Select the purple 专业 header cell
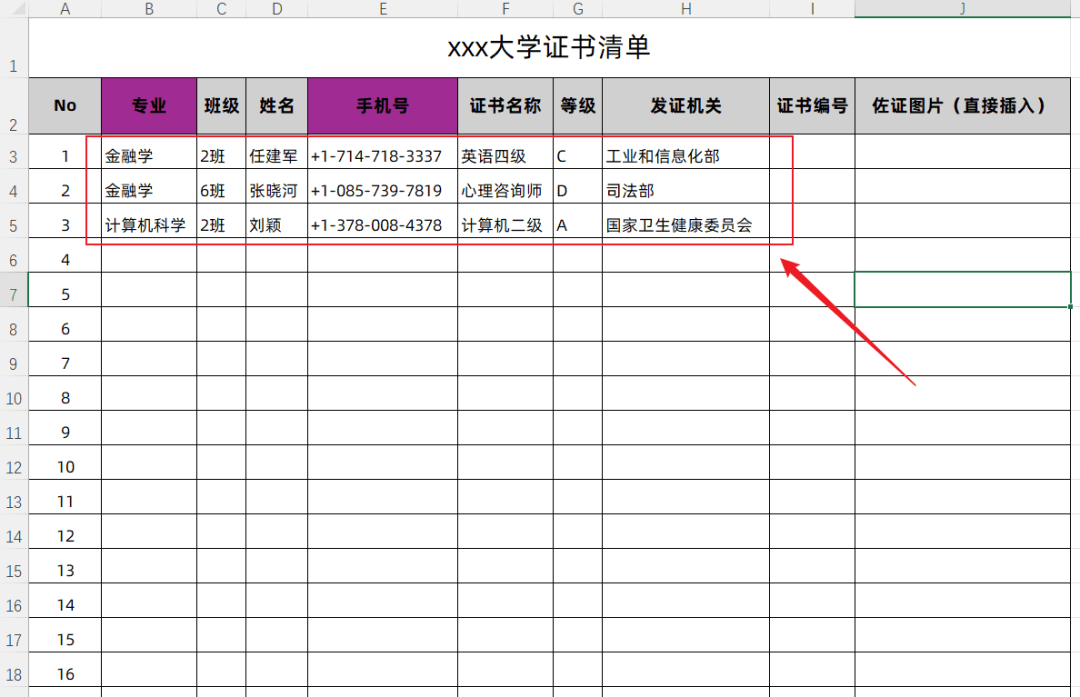The image size is (1080, 697). (x=149, y=105)
